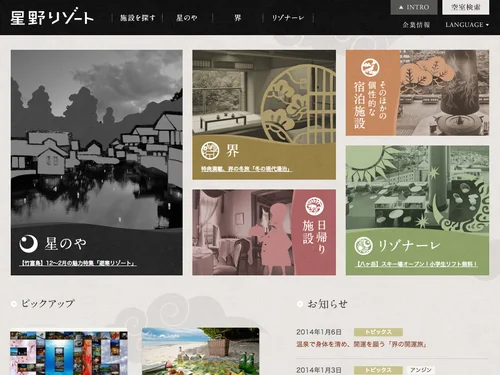Open そのほかの個性的な宿泊施設 panel
Screen dimensions: 500x375
[x=417, y=93]
